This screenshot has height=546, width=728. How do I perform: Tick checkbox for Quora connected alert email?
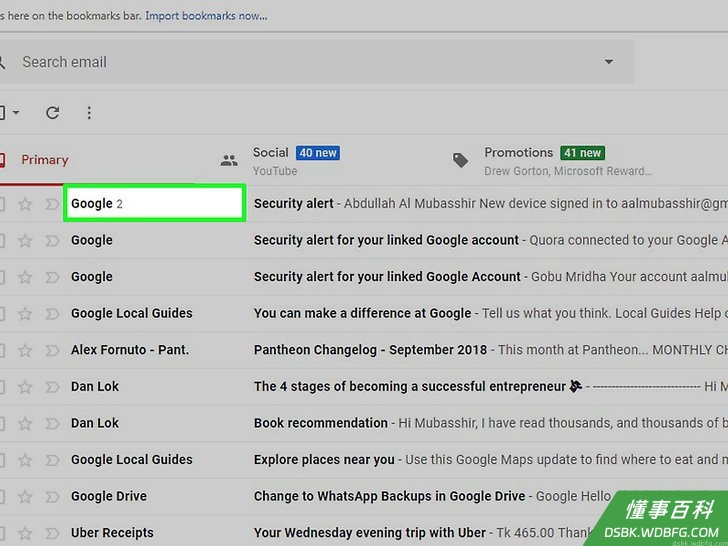tap(2, 240)
